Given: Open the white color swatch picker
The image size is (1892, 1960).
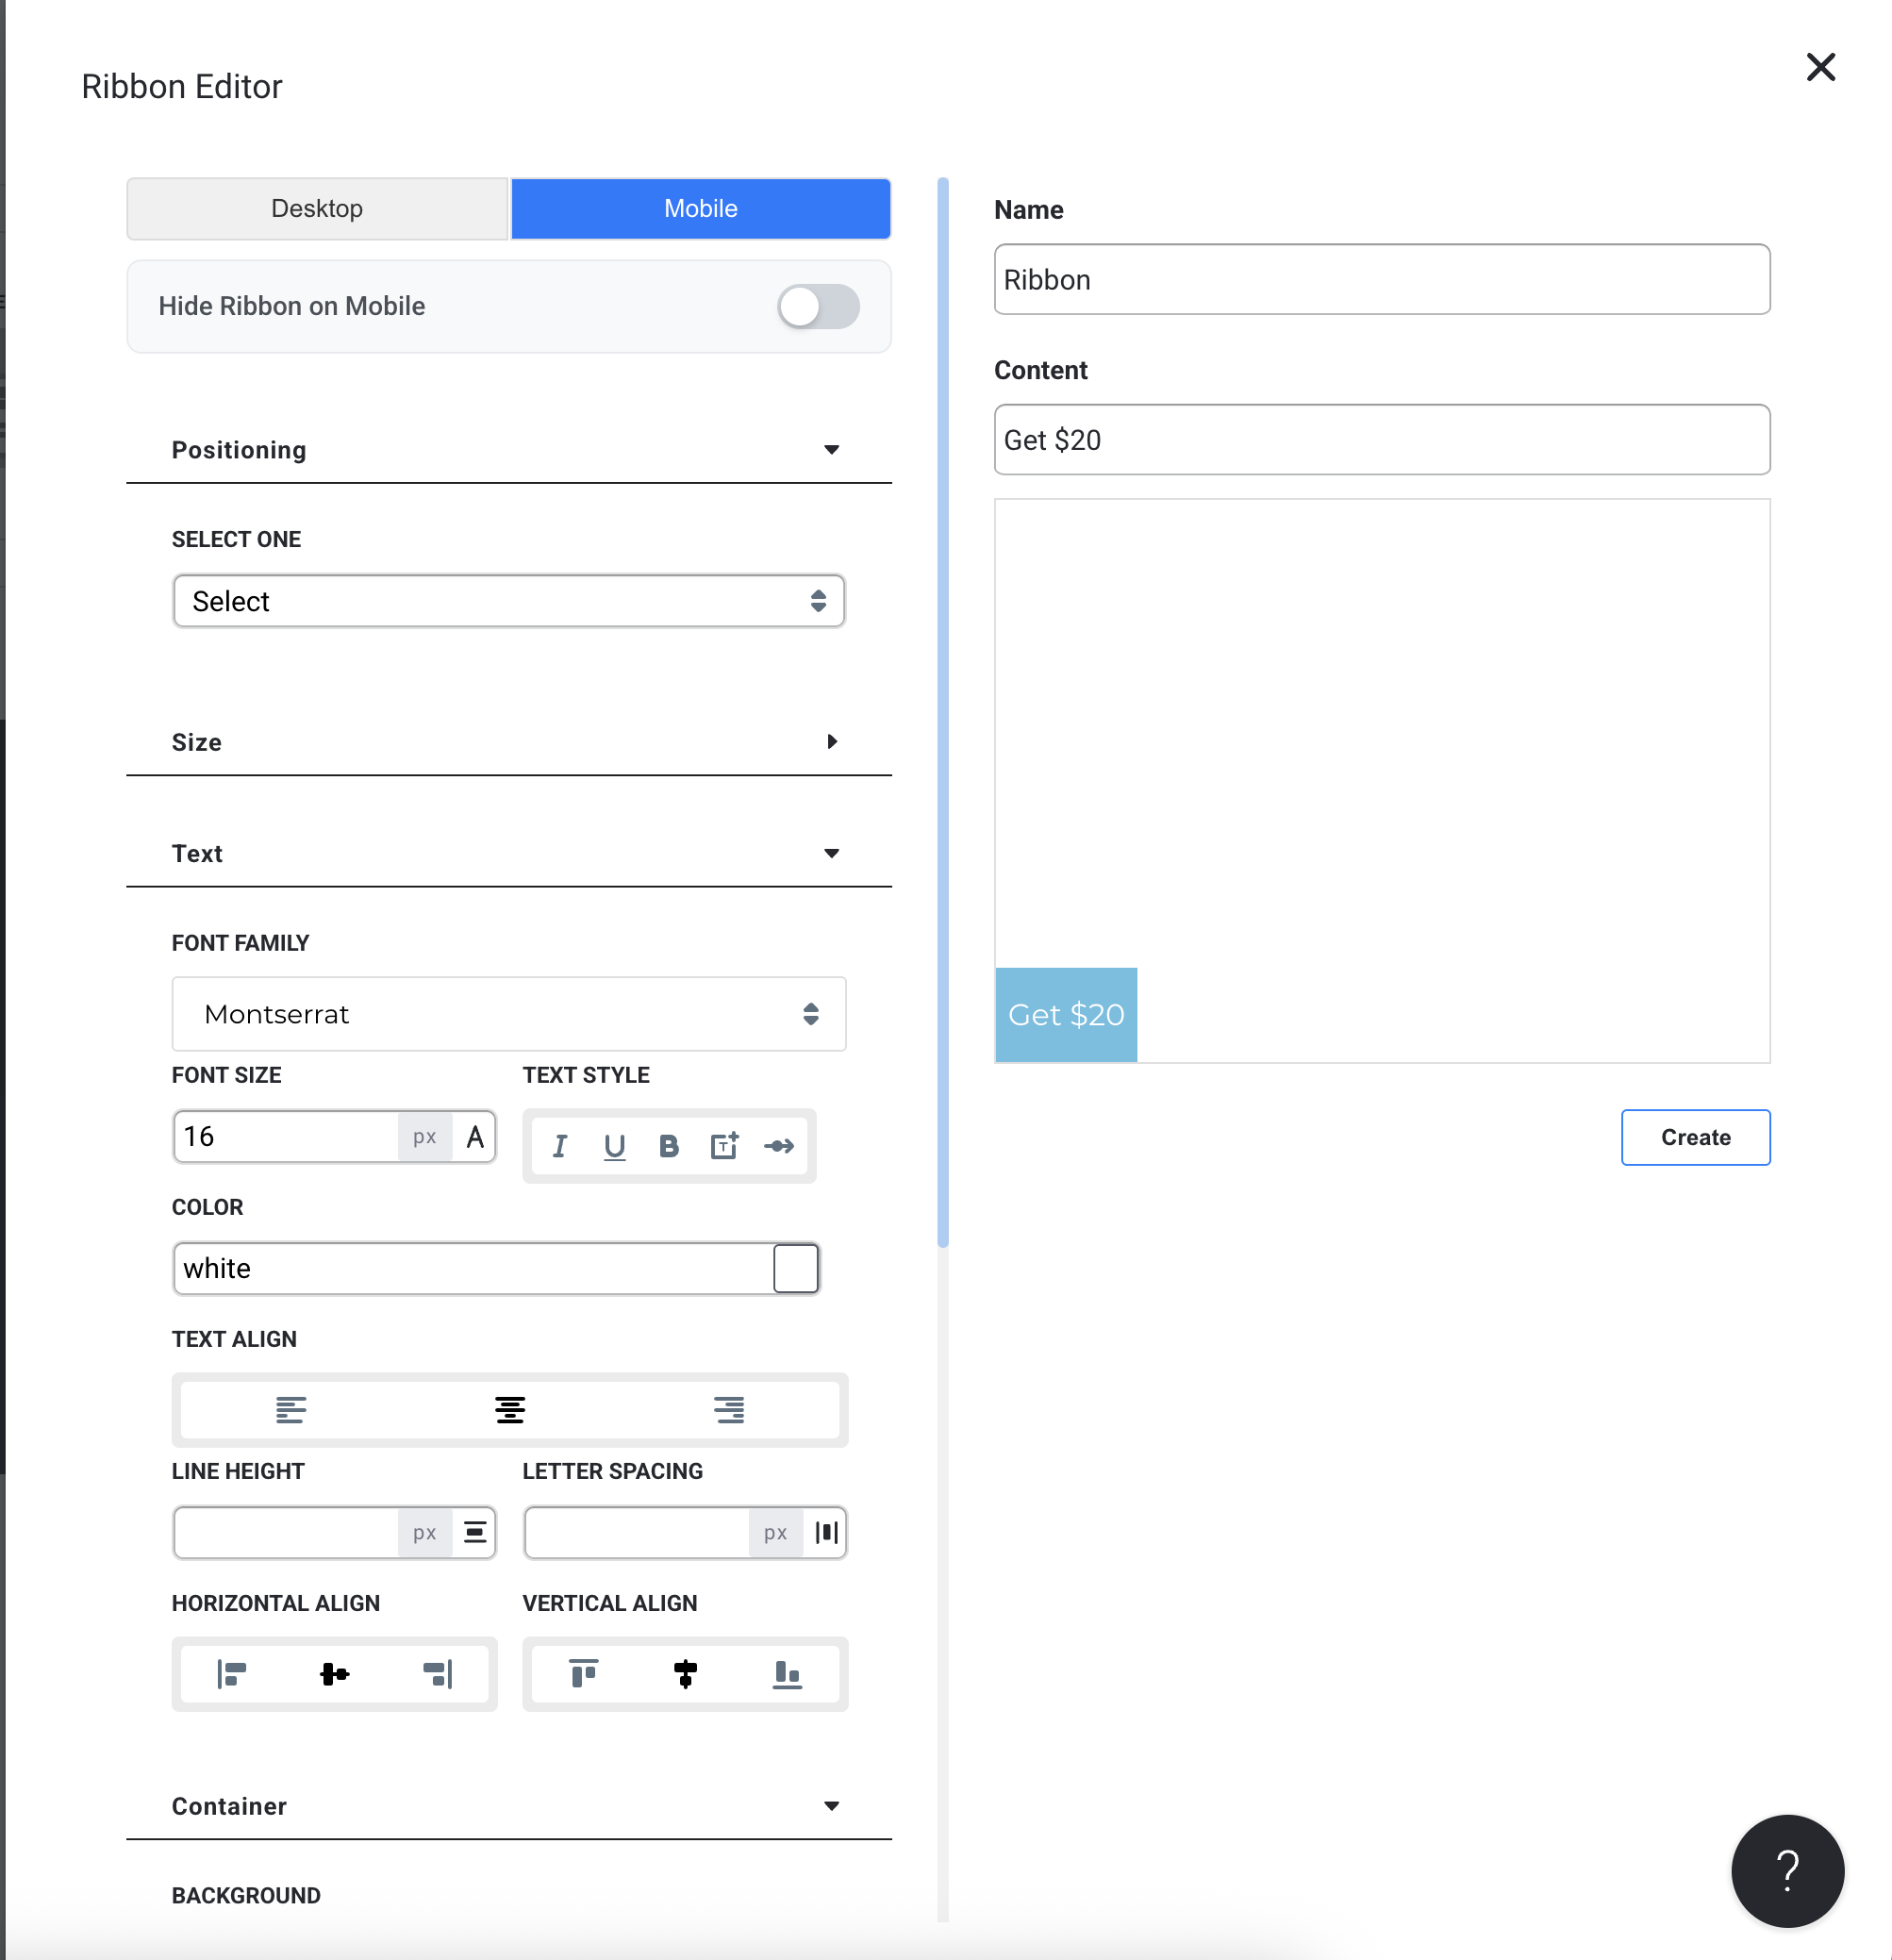Looking at the screenshot, I should 796,1268.
